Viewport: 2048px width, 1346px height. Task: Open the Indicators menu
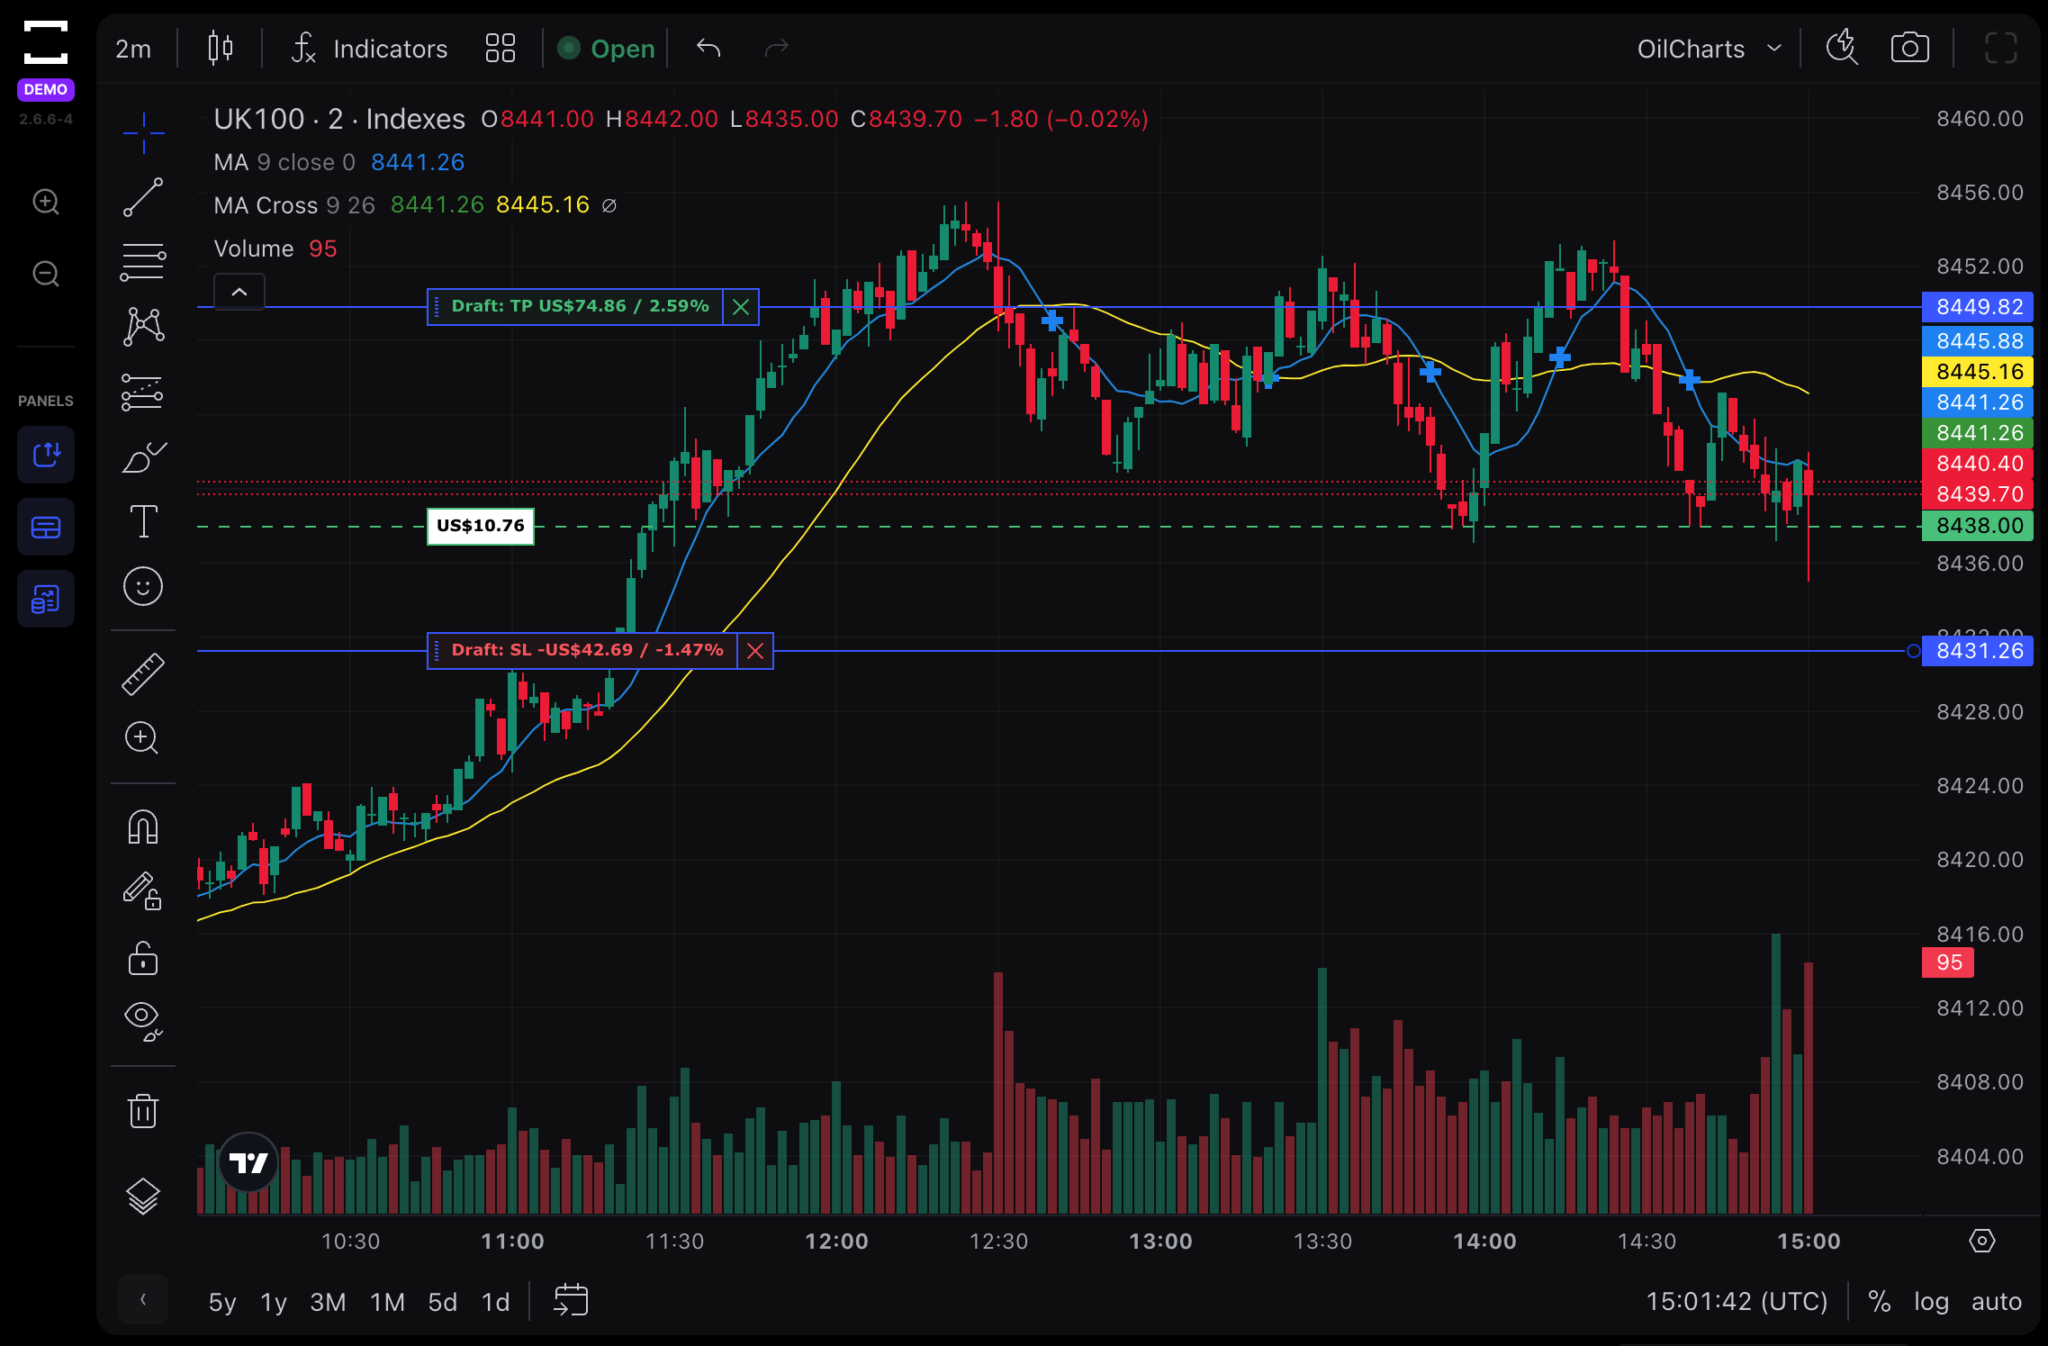pyautogui.click(x=367, y=47)
